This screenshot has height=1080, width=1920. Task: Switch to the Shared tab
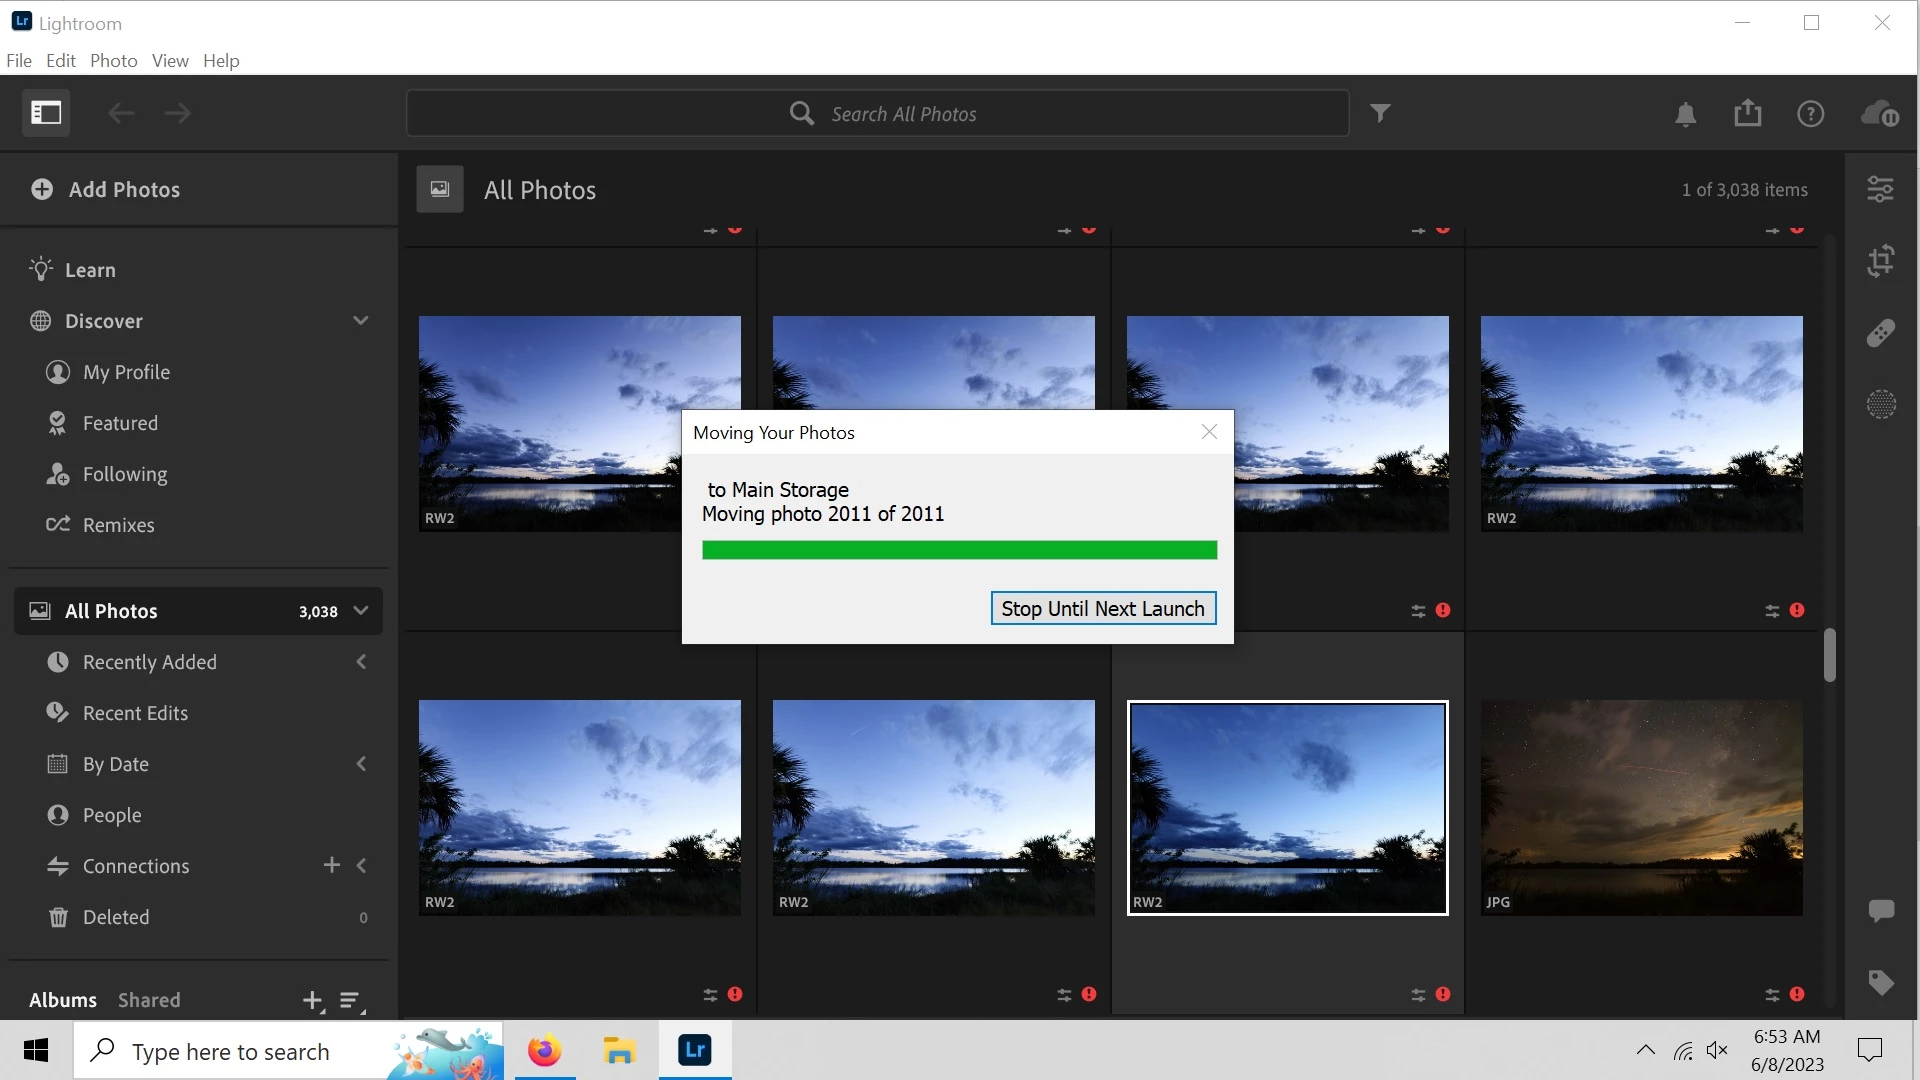point(149,1000)
